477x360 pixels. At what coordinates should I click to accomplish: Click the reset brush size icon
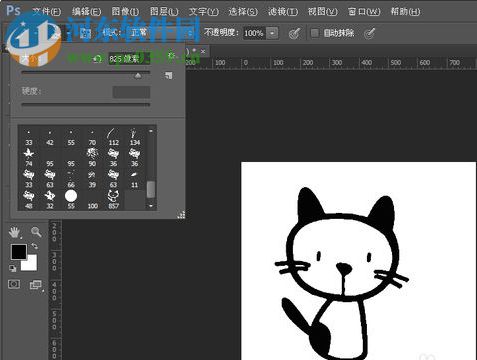pyautogui.click(x=97, y=59)
